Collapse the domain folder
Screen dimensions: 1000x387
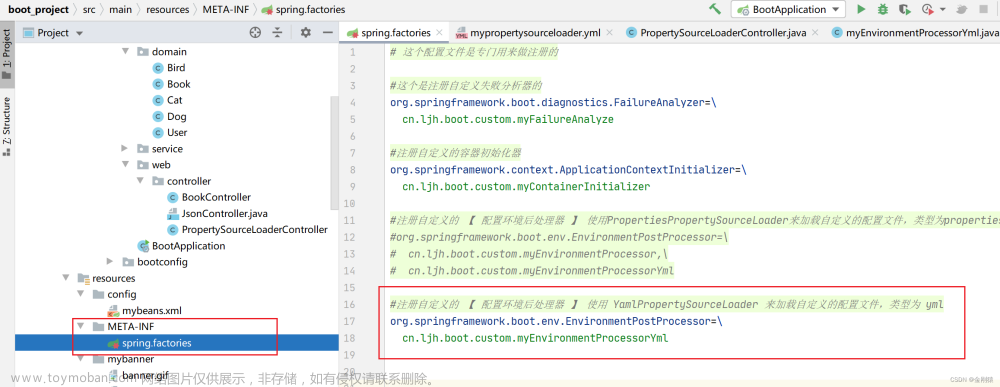click(126, 52)
